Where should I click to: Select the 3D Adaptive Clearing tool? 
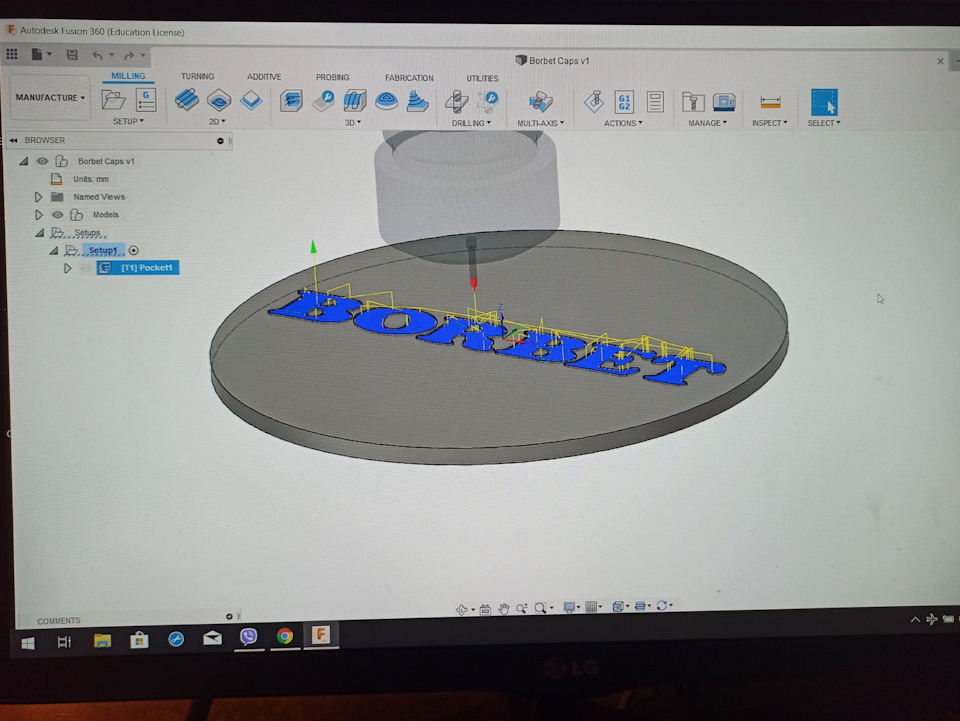point(291,100)
